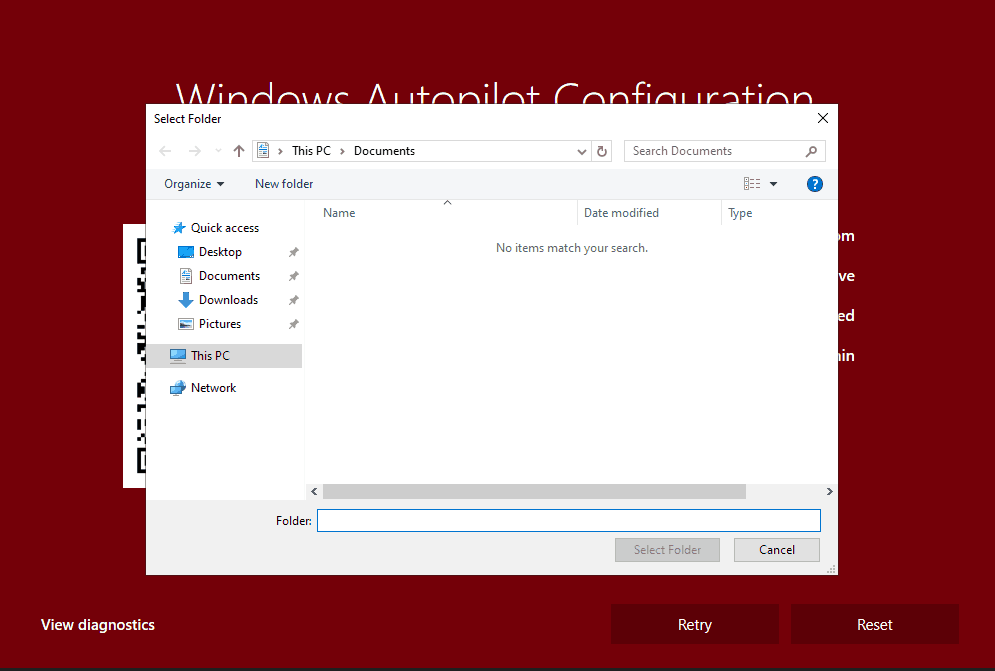Click the search magnifier icon

(811, 151)
